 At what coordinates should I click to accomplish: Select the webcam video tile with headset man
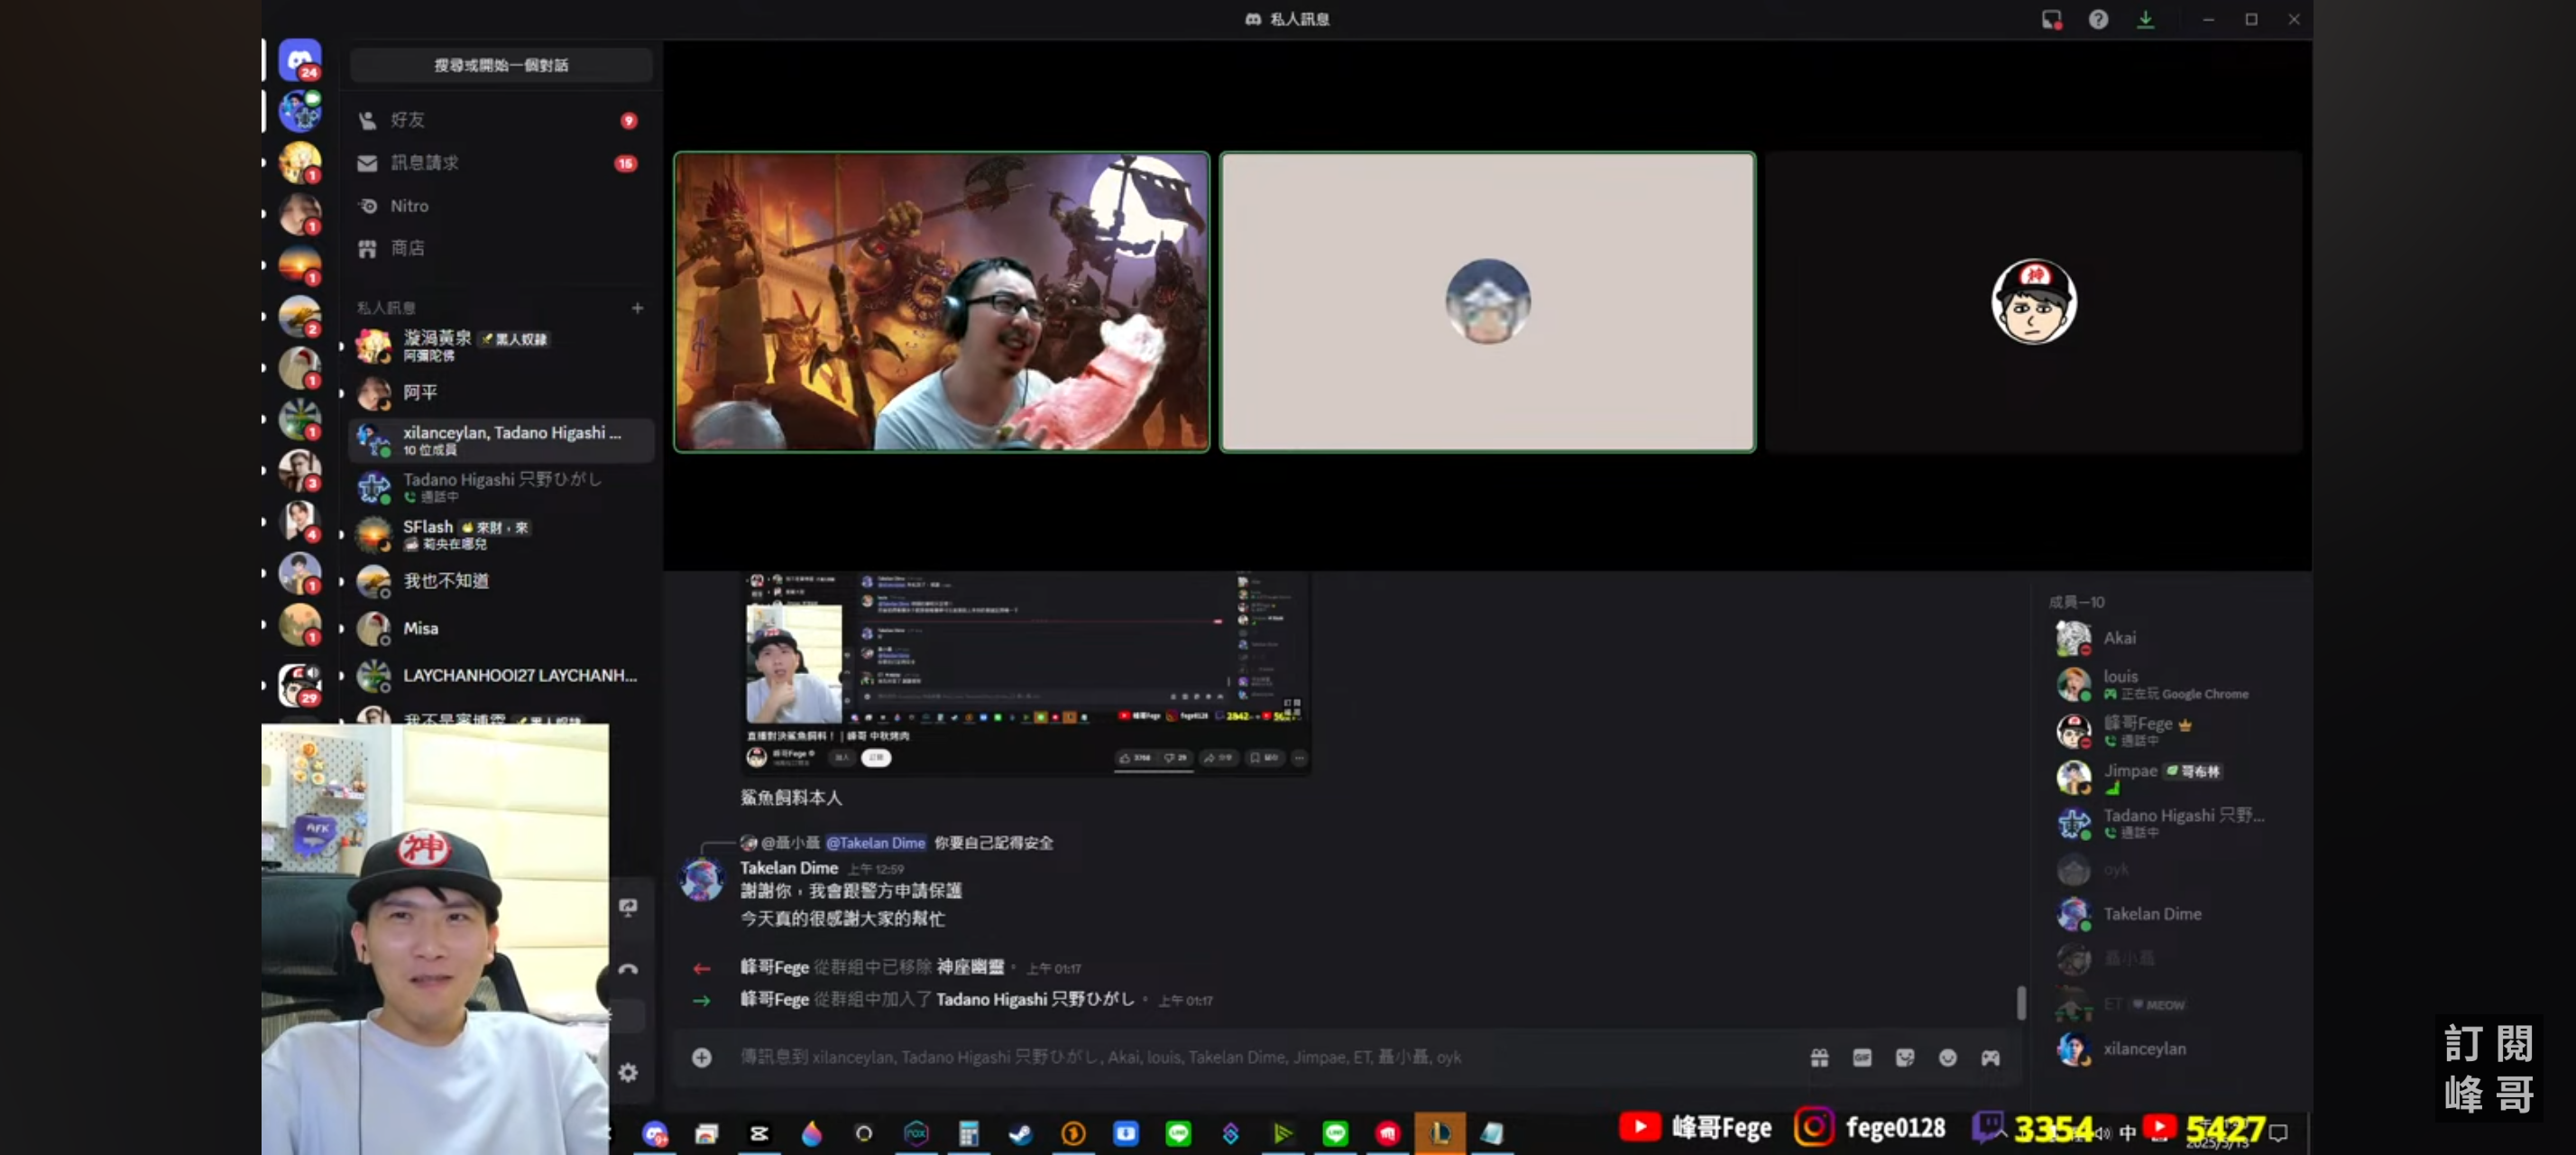(x=941, y=302)
